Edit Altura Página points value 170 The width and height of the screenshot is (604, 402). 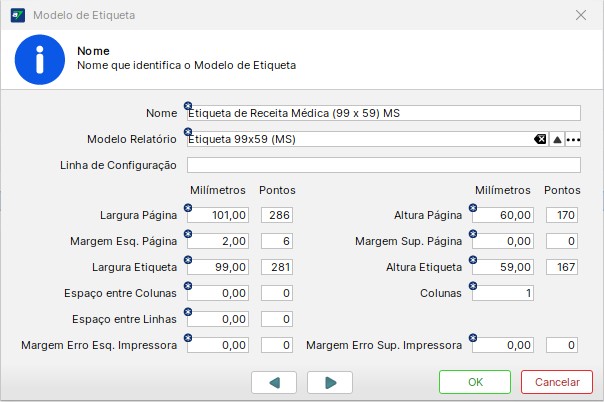562,215
